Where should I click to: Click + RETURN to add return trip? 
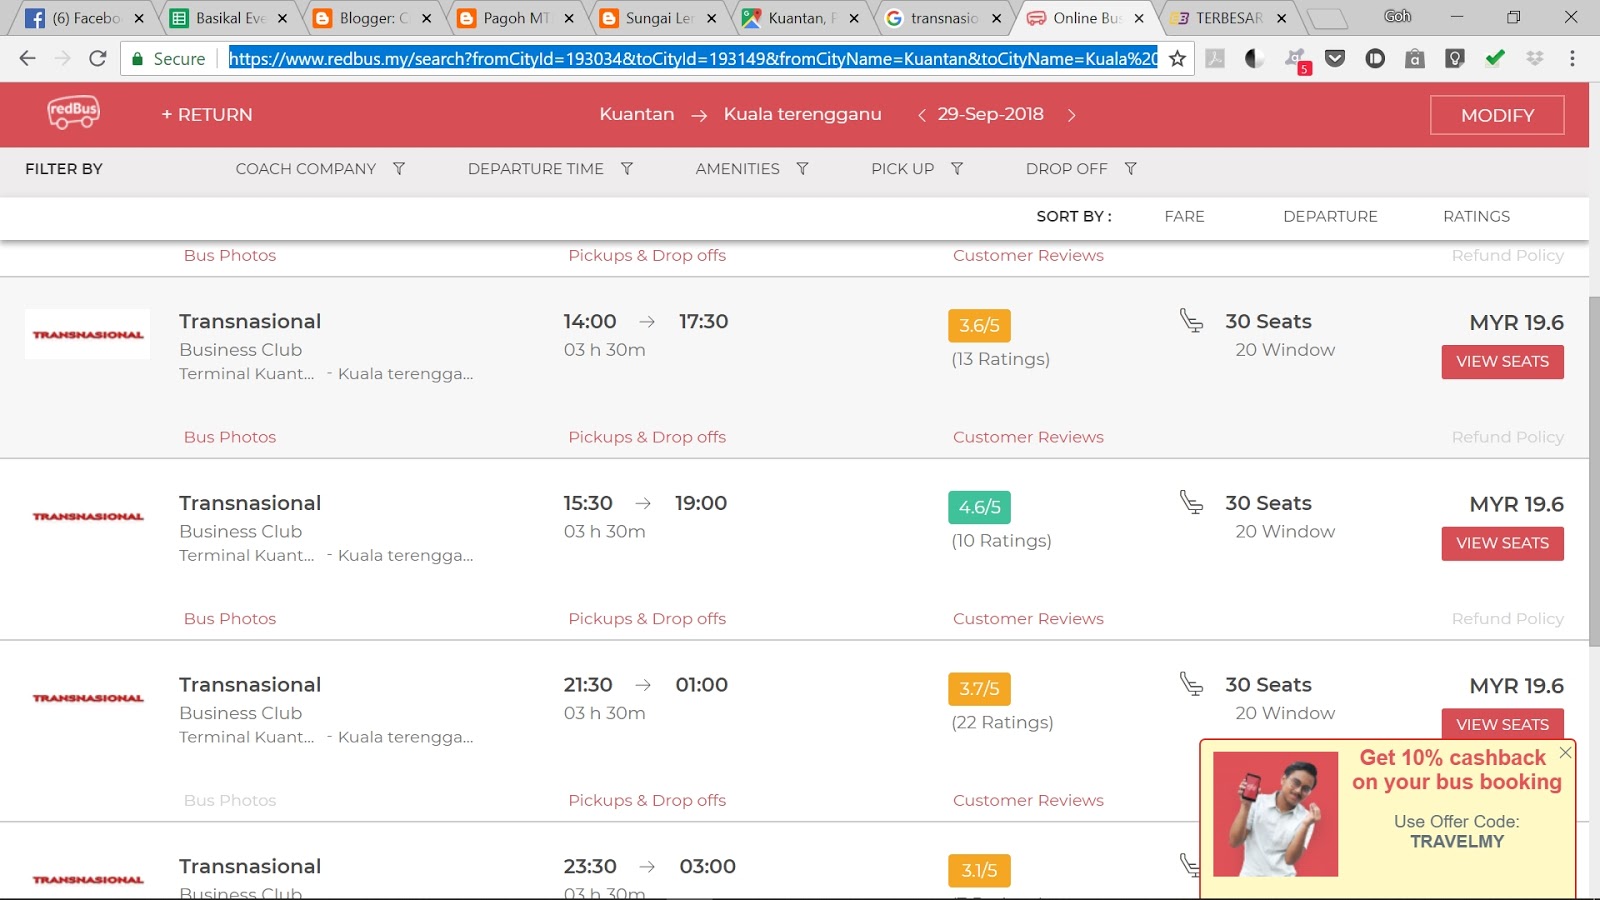pos(207,115)
